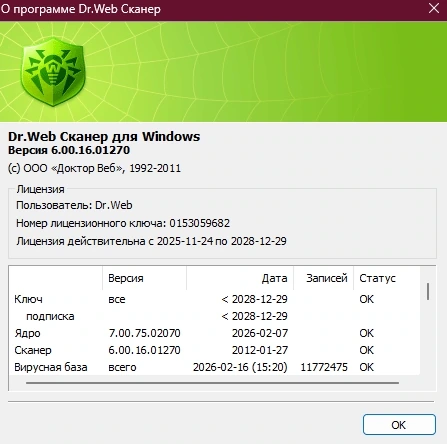This screenshot has width=447, height=444.
Task: Click engine version 7.00.75.02070
Action: [144, 333]
